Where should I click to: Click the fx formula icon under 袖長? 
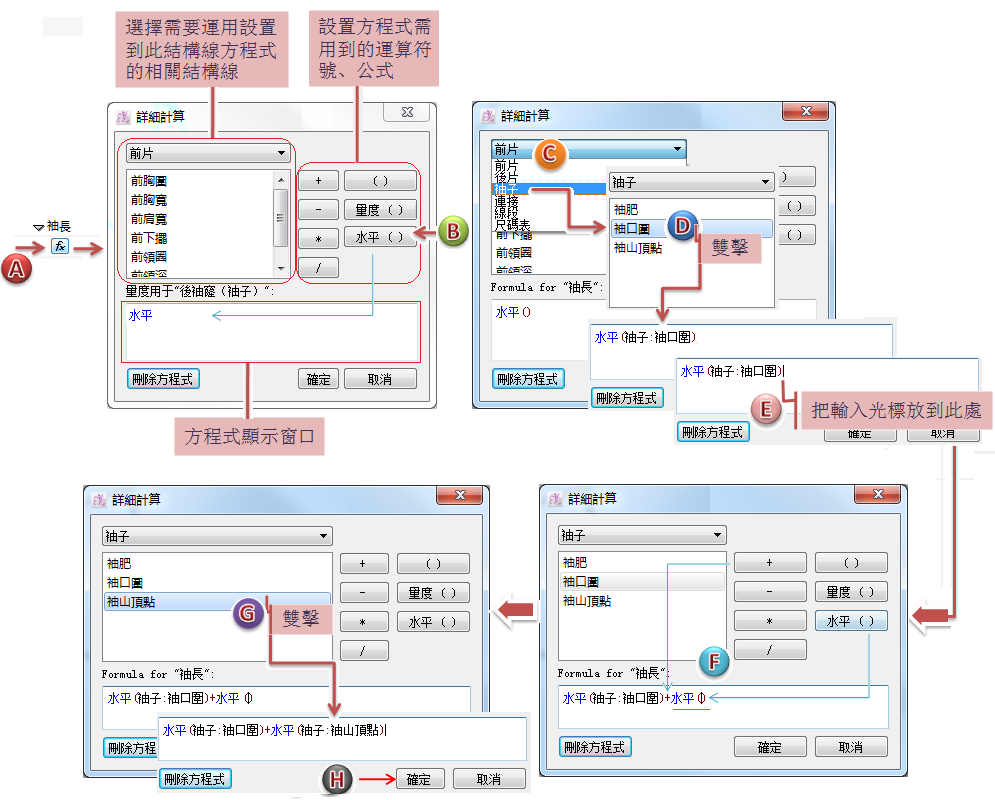[x=59, y=247]
